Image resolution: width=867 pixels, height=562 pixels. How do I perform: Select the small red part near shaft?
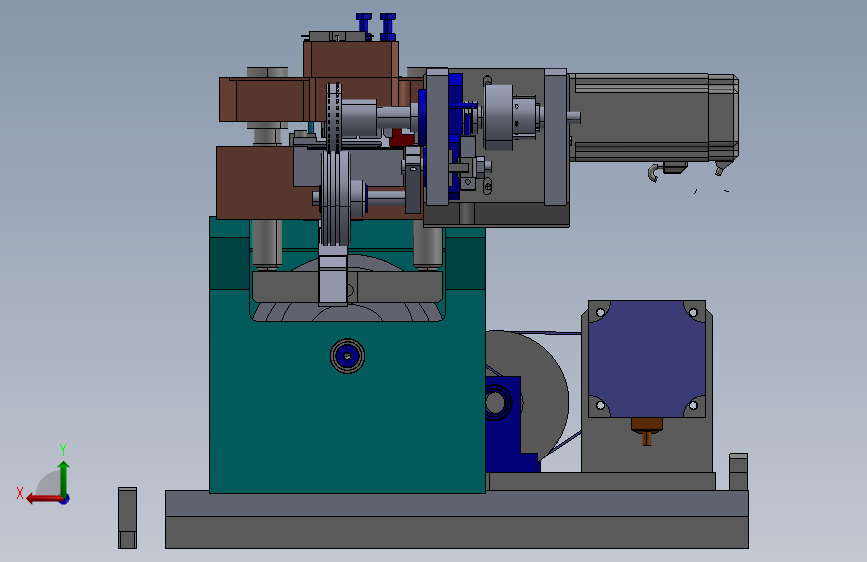401,138
